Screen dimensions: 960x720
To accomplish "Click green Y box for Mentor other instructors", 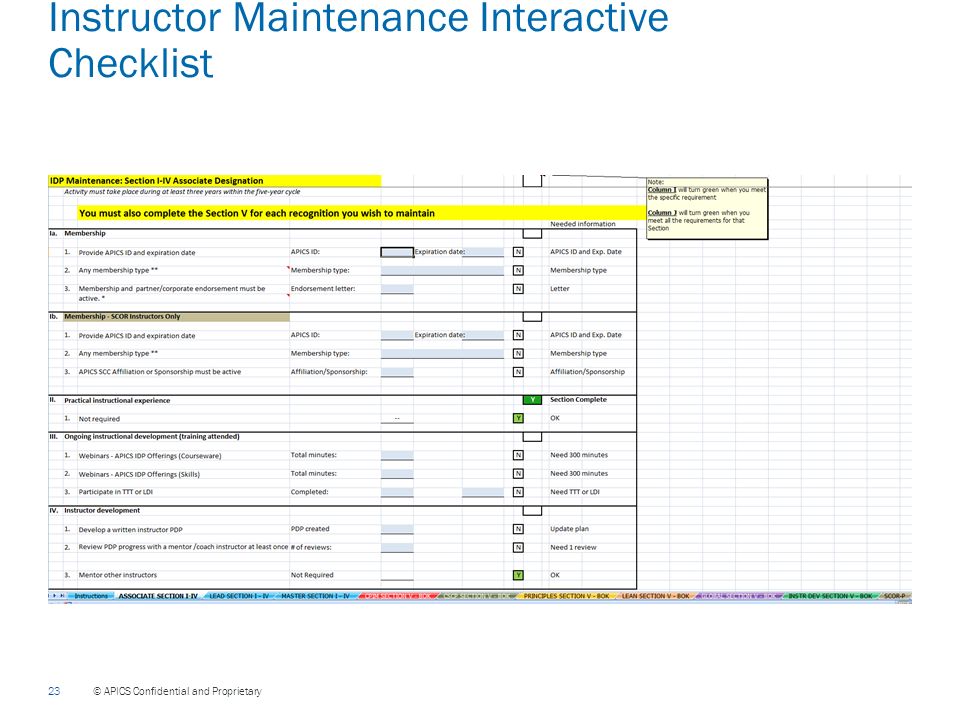I will (518, 575).
